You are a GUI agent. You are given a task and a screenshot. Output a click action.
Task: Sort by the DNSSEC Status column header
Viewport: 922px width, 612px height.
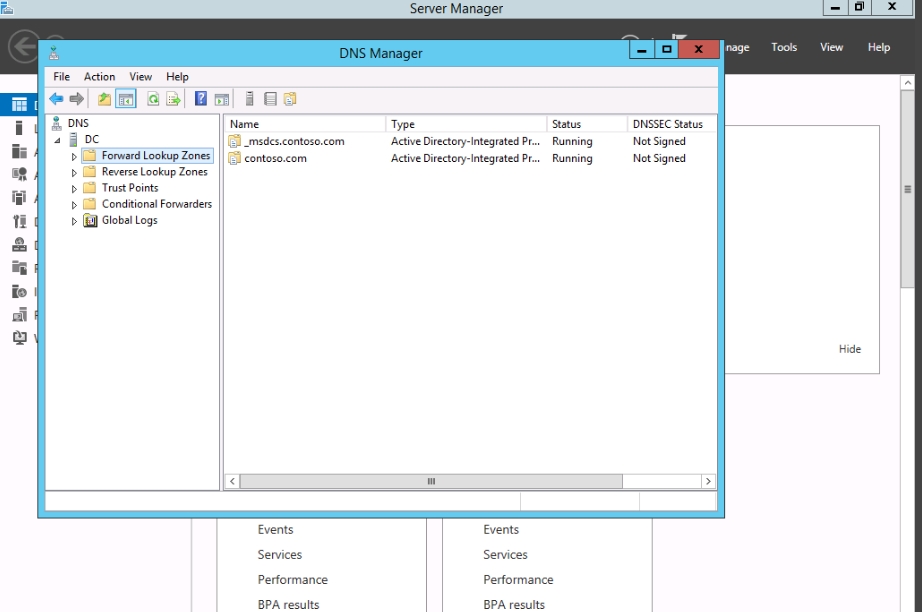tap(667, 124)
